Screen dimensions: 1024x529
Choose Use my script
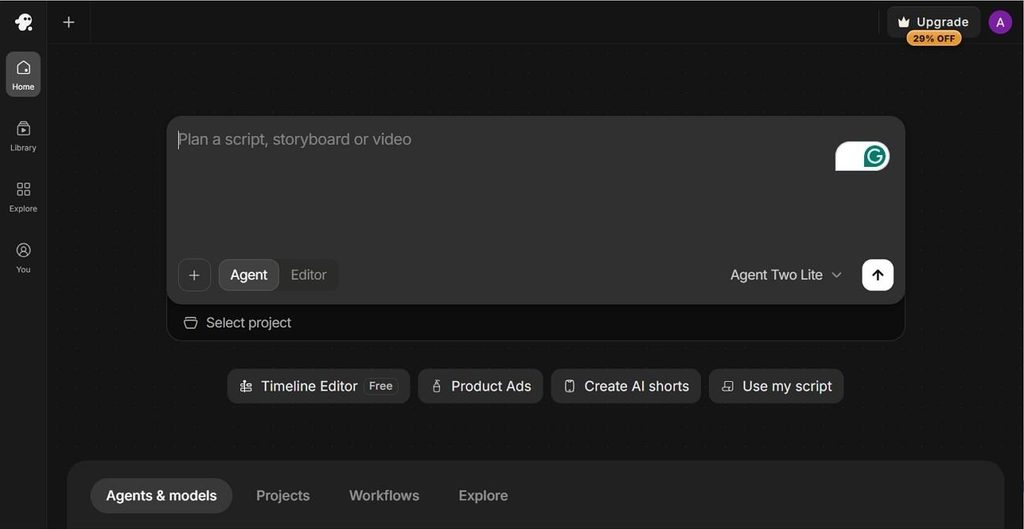coord(776,386)
